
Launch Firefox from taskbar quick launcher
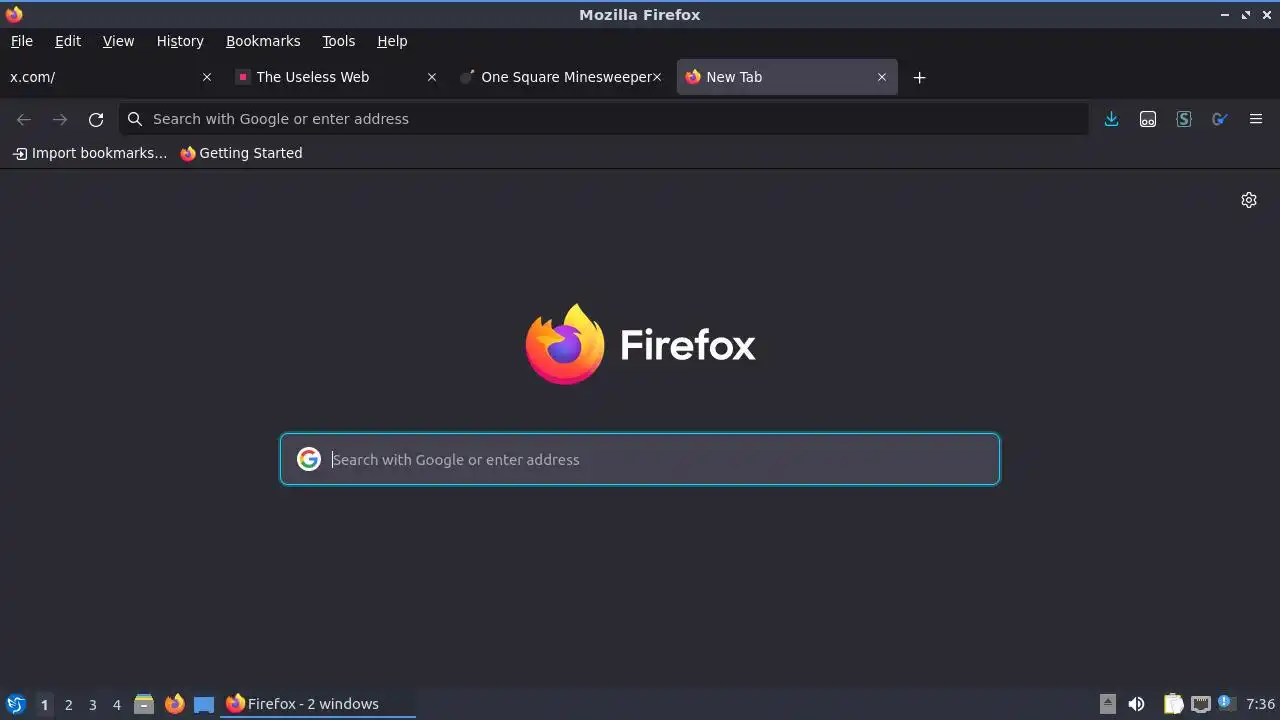pyautogui.click(x=174, y=704)
